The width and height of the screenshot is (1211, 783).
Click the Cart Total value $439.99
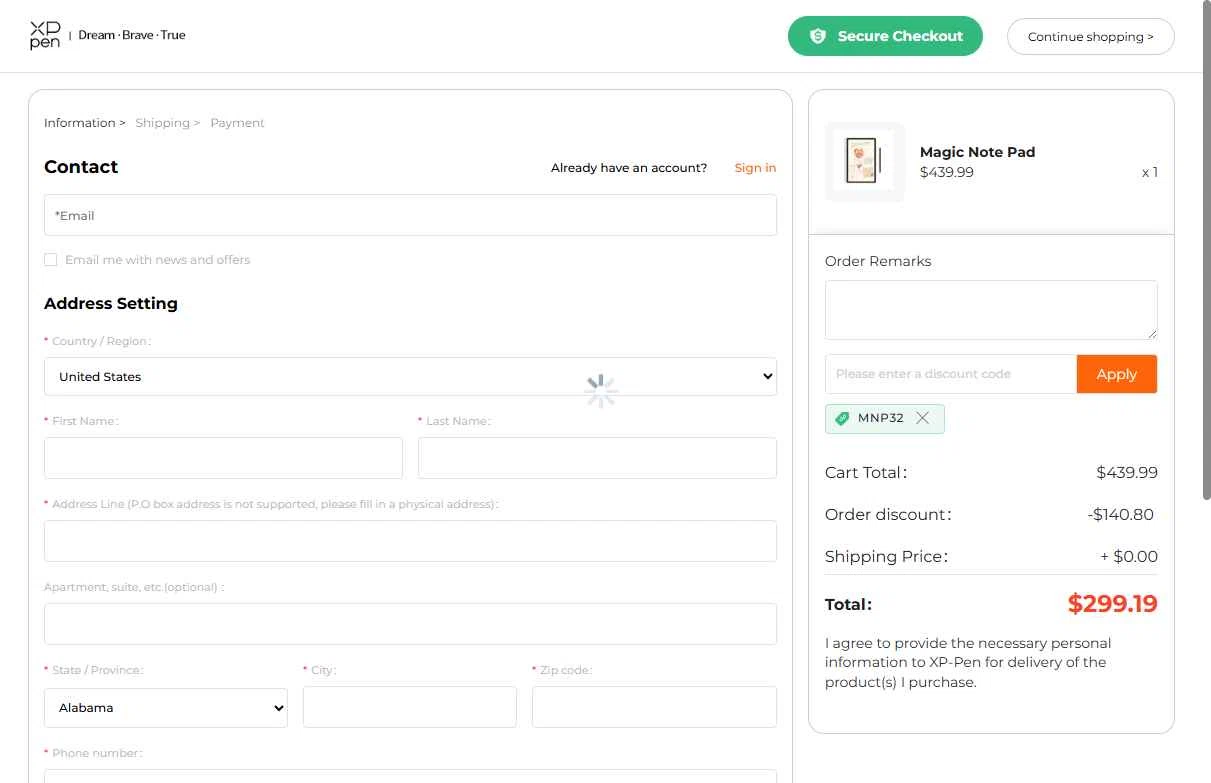tap(1127, 473)
